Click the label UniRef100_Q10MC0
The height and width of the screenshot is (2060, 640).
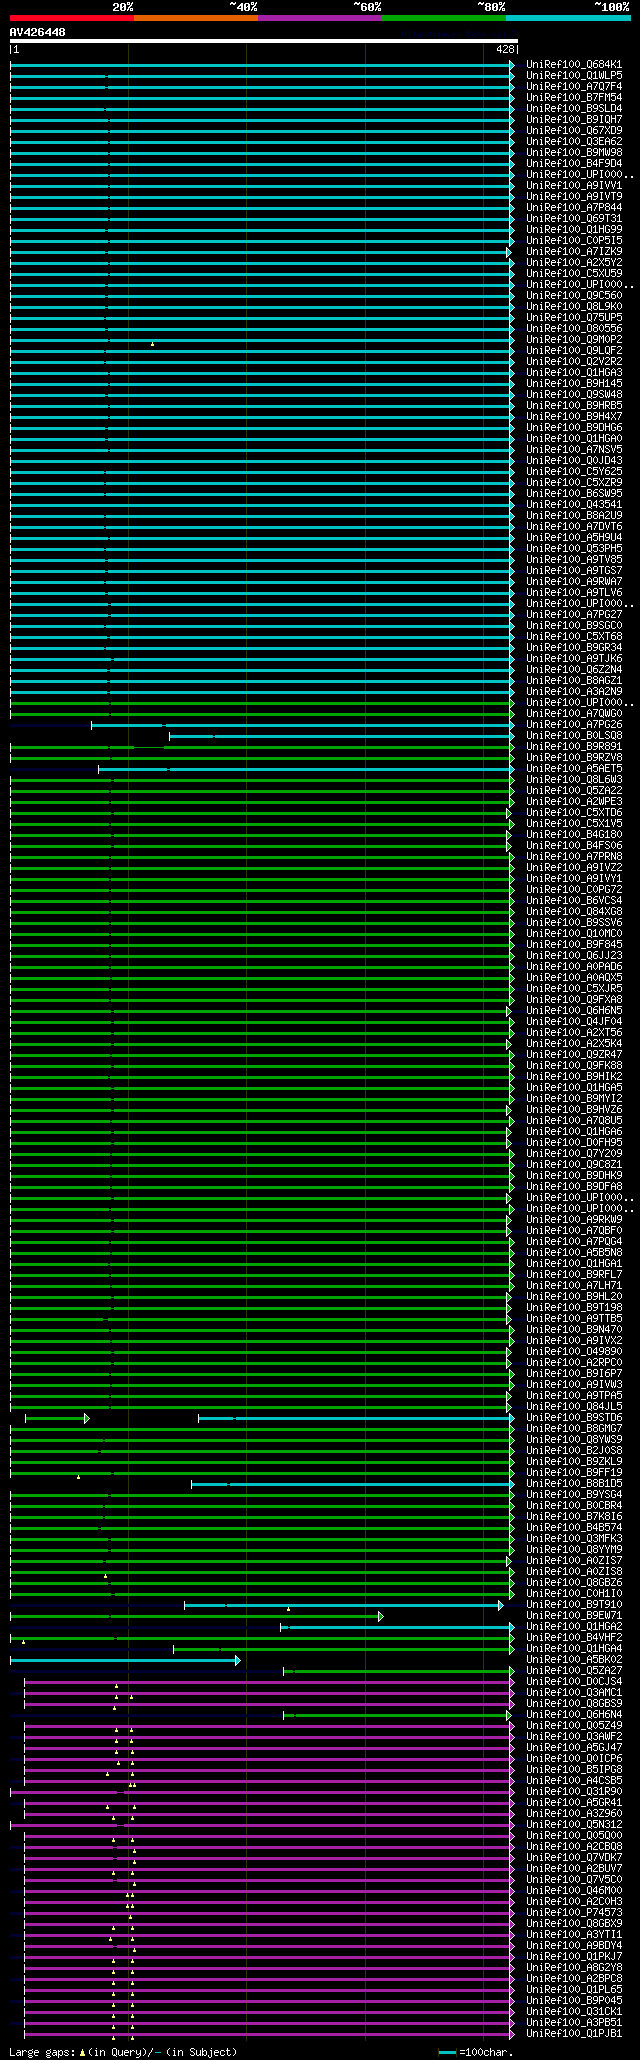574,933
